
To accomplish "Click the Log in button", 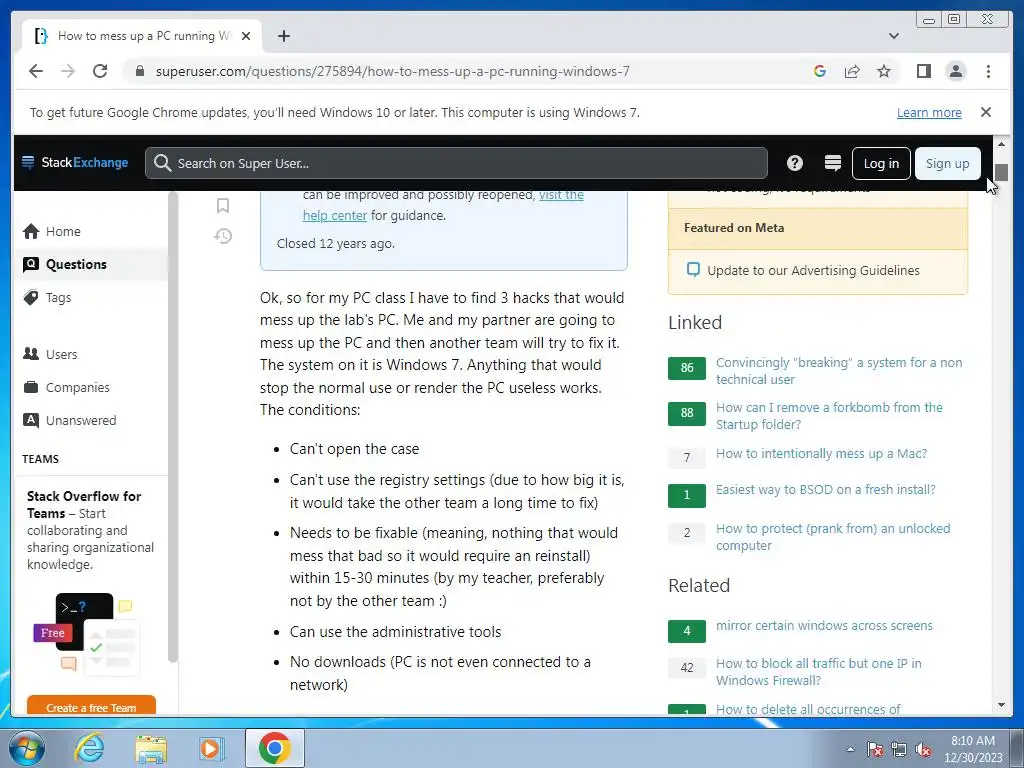I will (881, 163).
